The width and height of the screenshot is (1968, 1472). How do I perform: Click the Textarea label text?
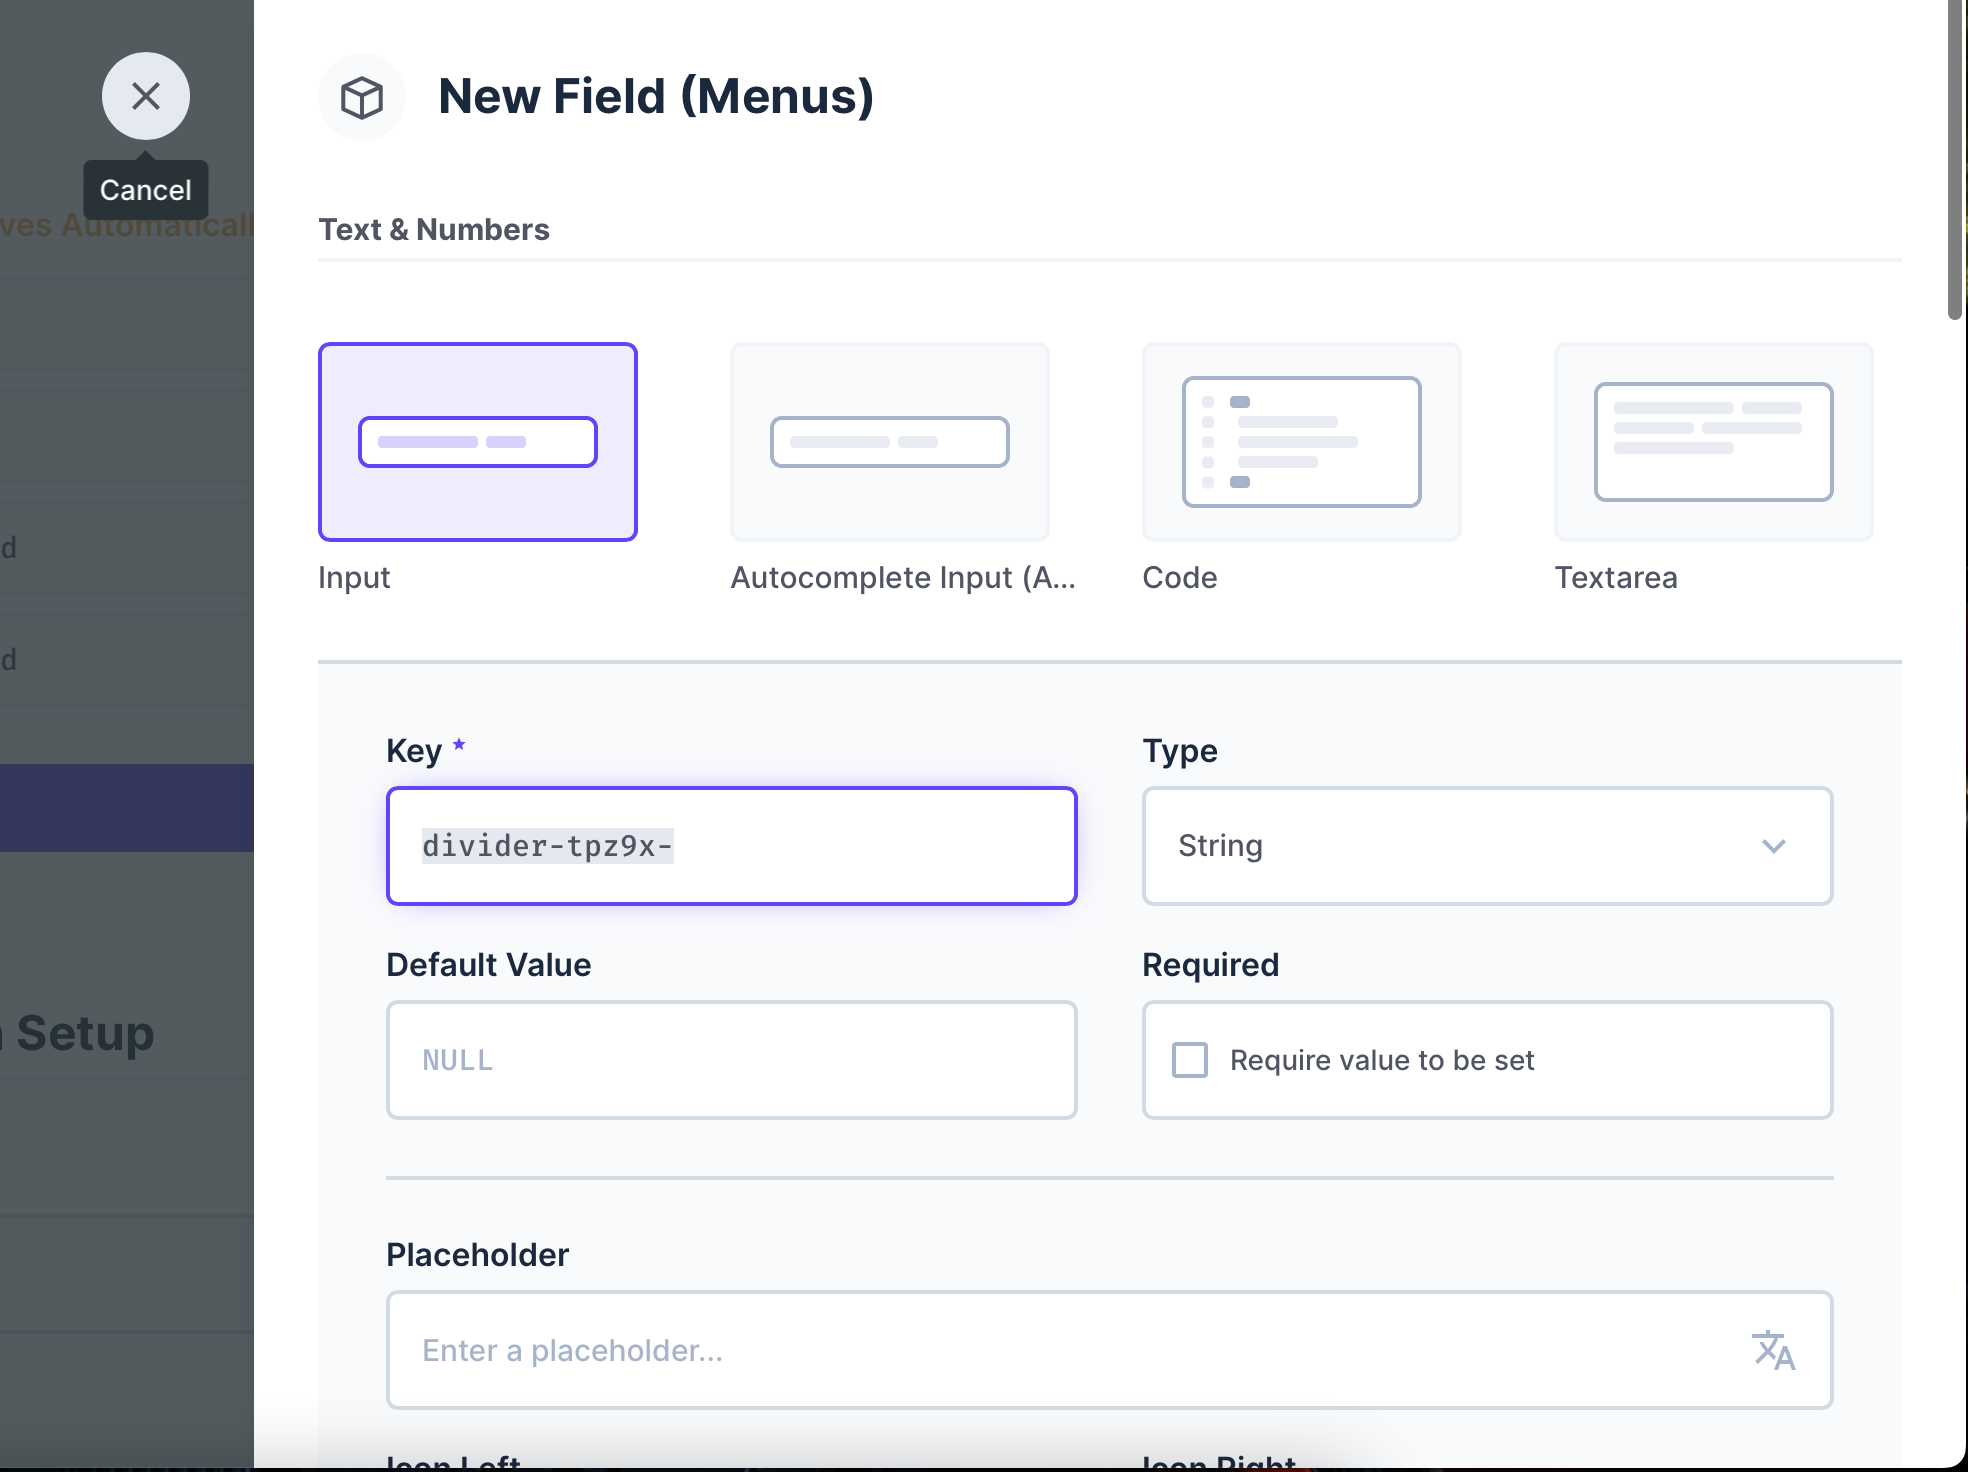point(1616,577)
